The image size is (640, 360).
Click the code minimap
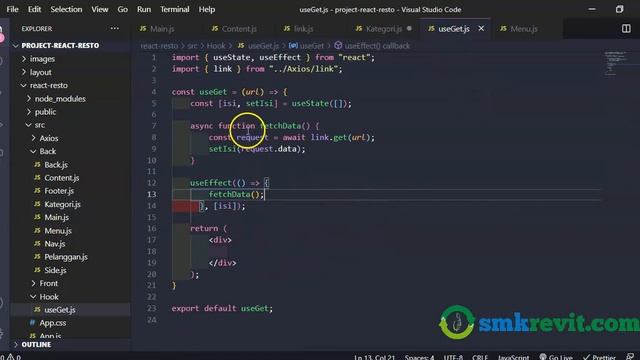coord(616,63)
